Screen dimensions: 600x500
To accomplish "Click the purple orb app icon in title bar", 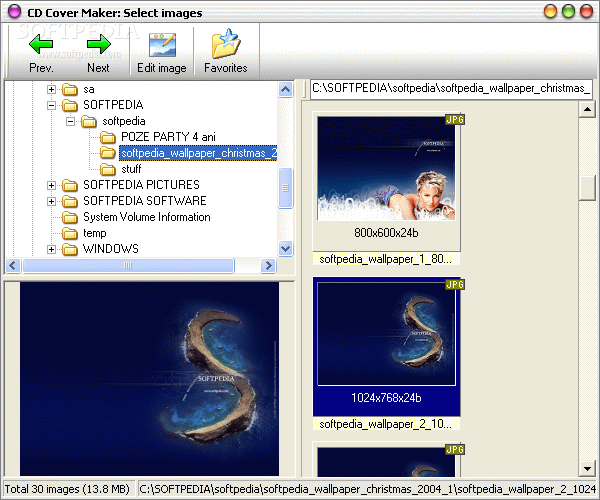I will (14, 11).
